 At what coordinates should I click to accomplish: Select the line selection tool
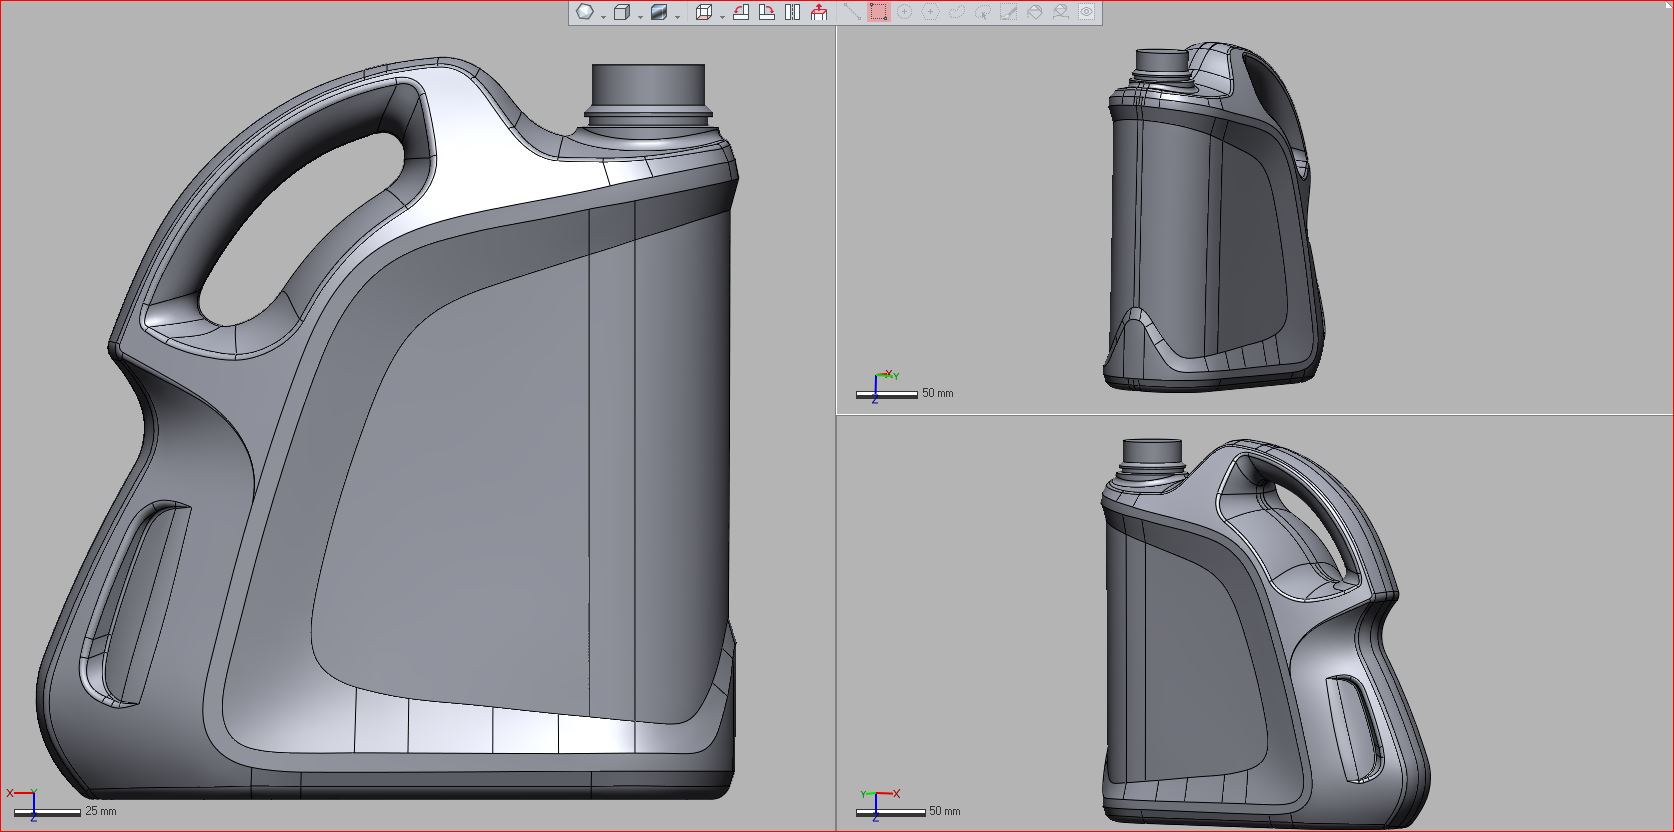[x=852, y=13]
